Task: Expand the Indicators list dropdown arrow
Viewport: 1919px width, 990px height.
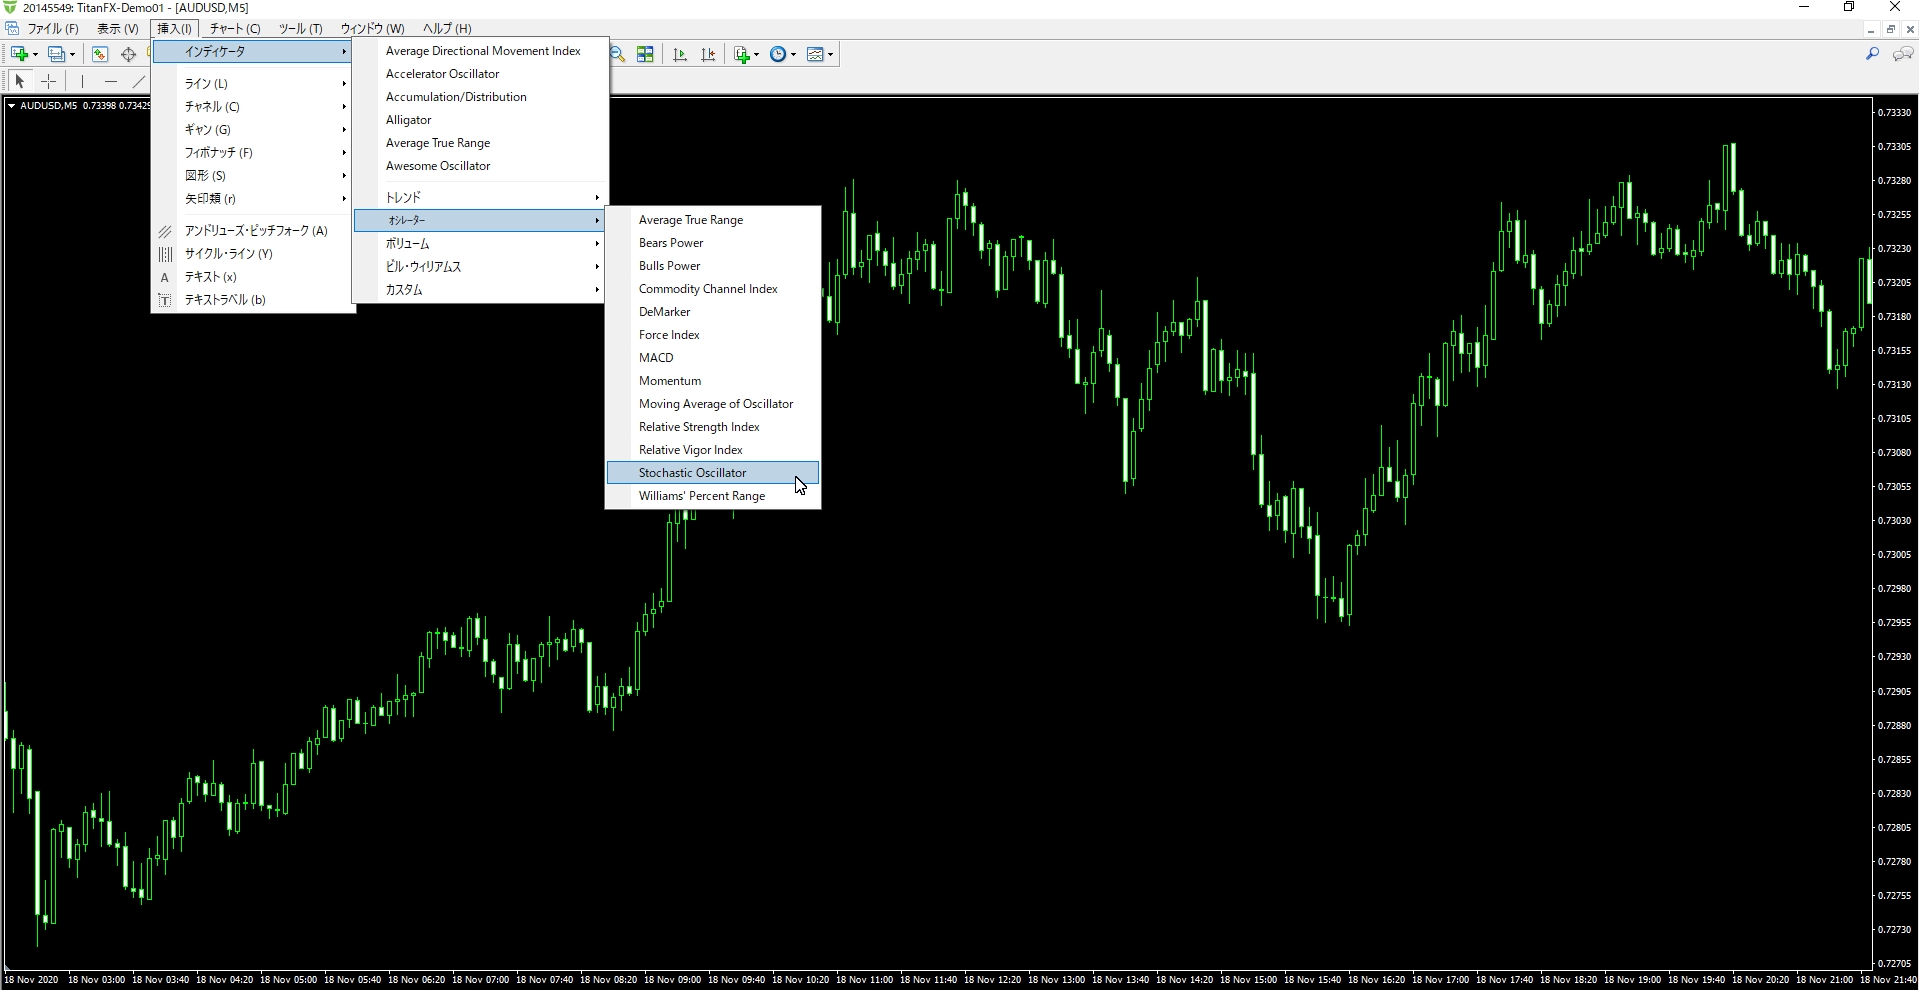Action: click(756, 54)
